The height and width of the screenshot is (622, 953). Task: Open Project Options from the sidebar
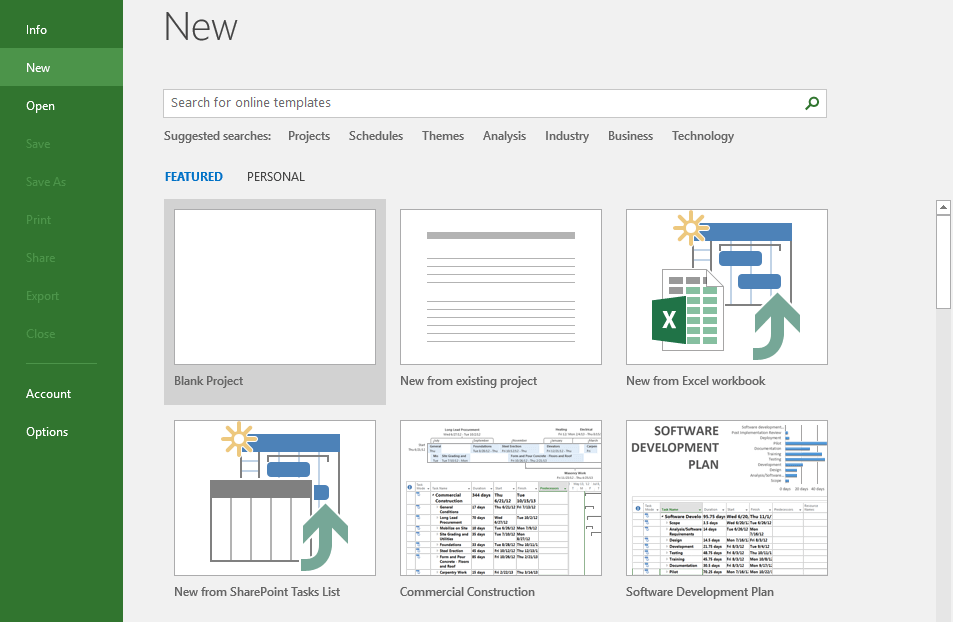pyautogui.click(x=61, y=432)
